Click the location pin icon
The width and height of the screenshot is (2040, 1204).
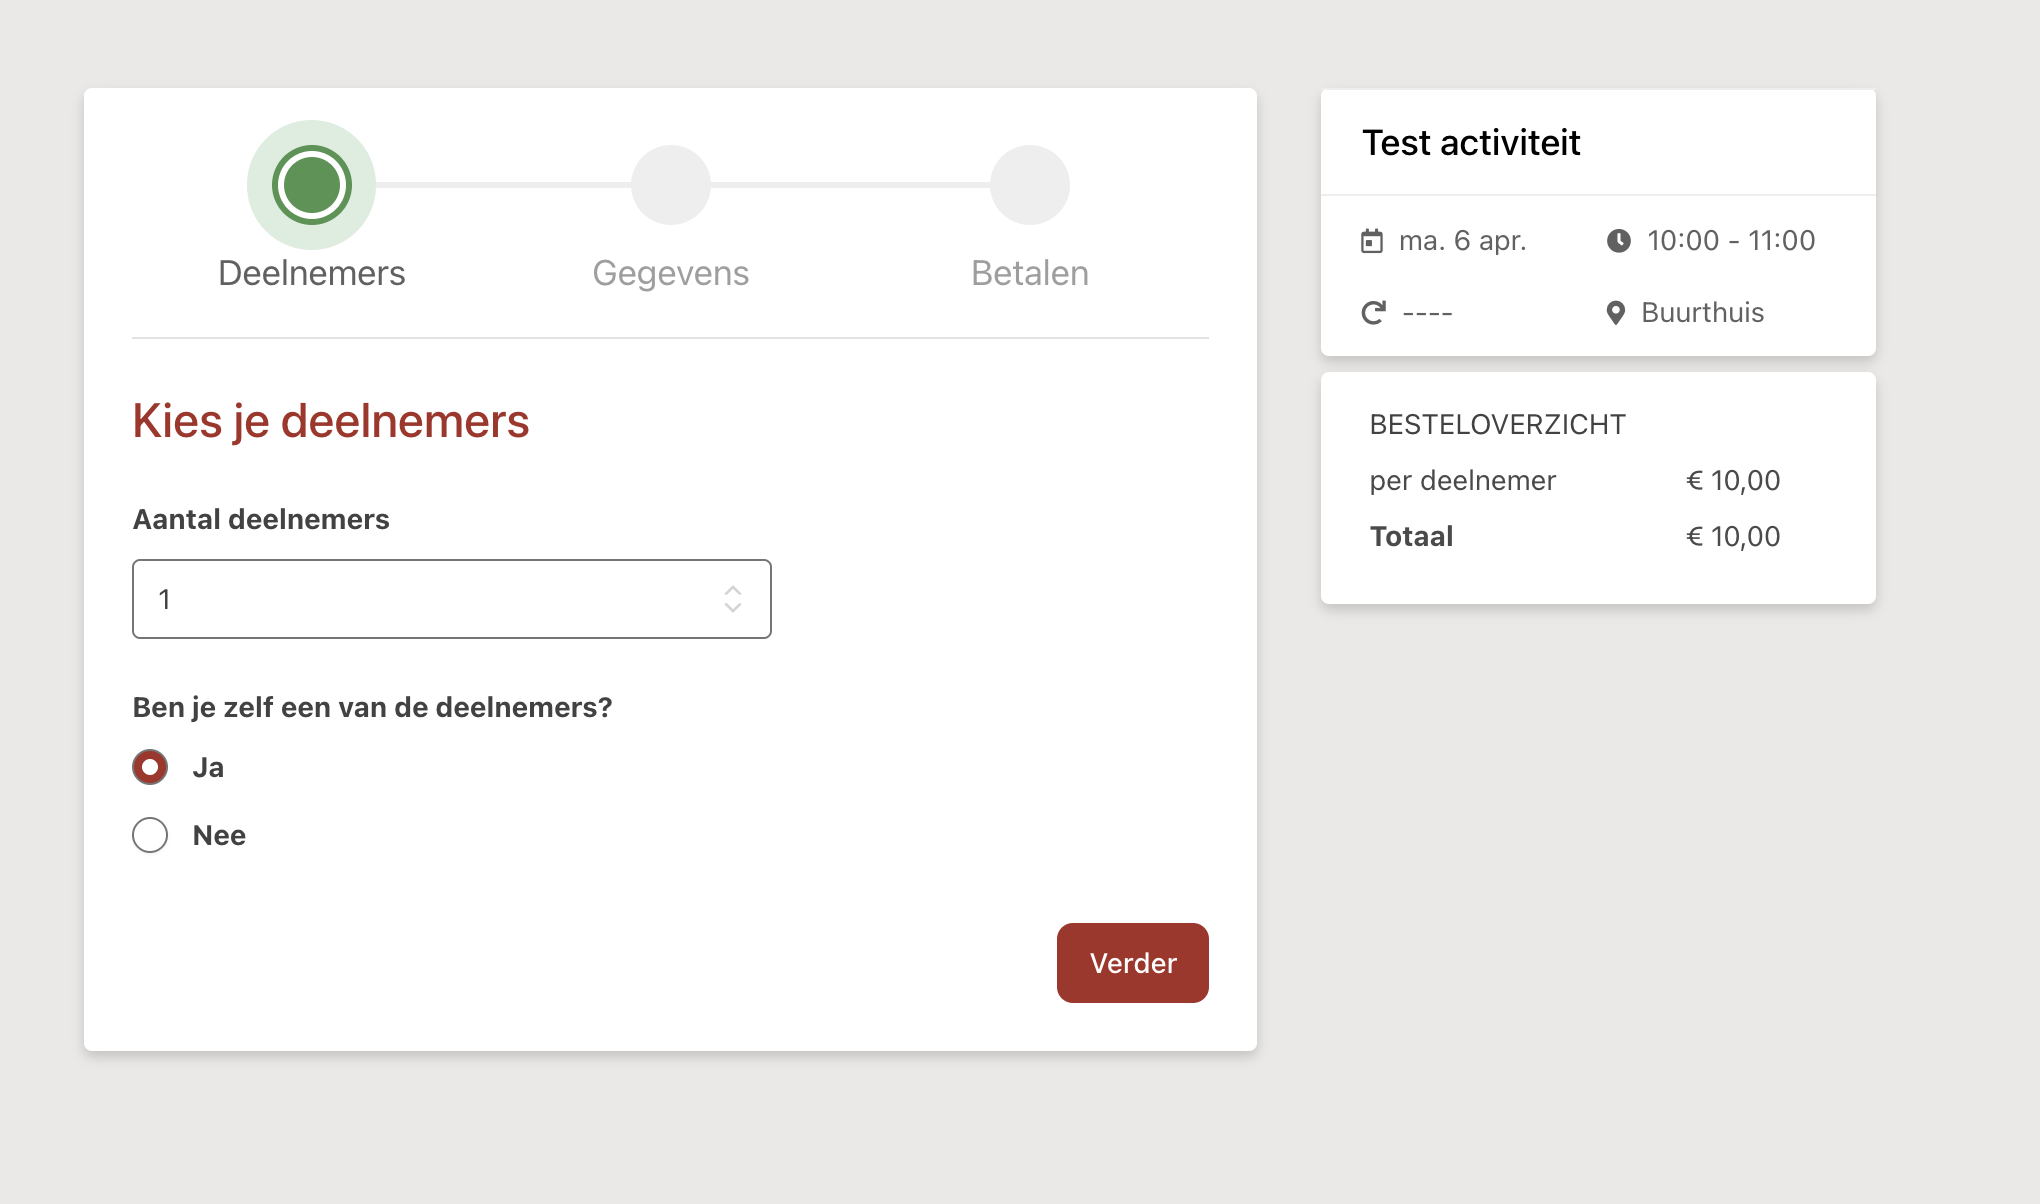coord(1615,313)
